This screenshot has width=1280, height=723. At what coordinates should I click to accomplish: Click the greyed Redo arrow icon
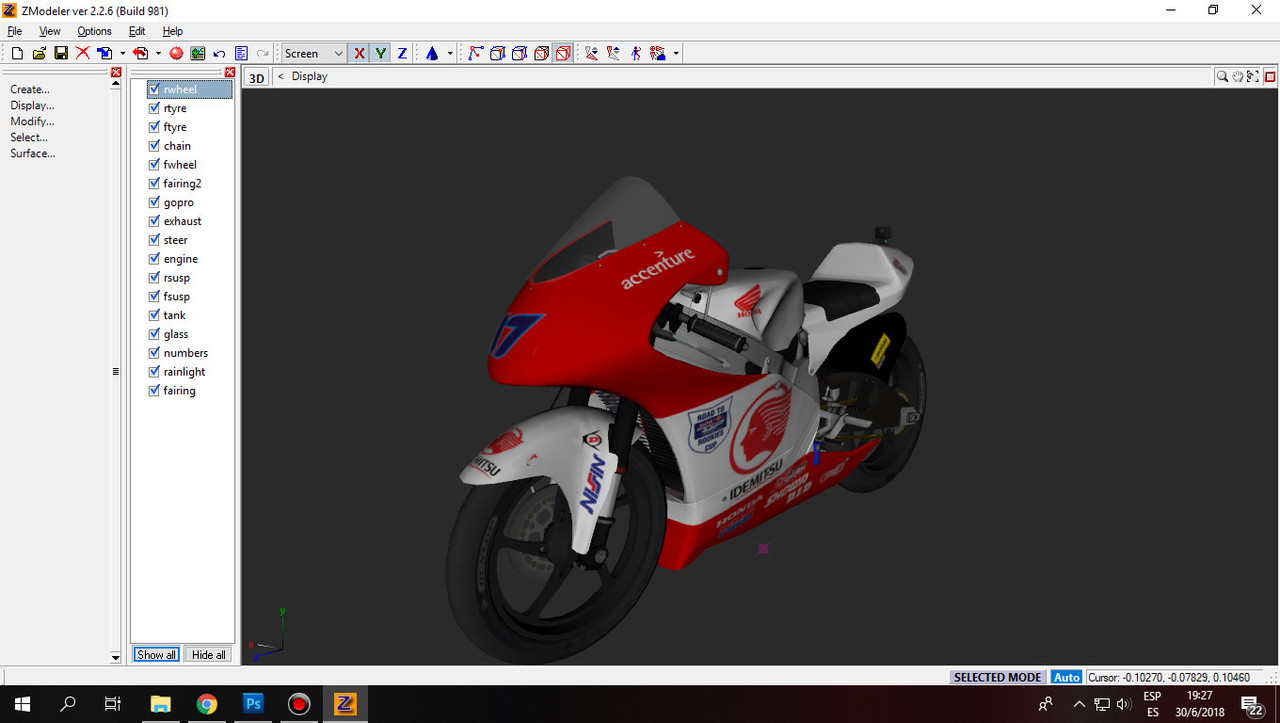pos(263,53)
